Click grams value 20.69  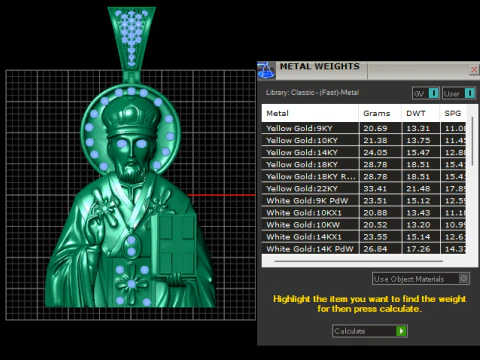click(x=375, y=128)
